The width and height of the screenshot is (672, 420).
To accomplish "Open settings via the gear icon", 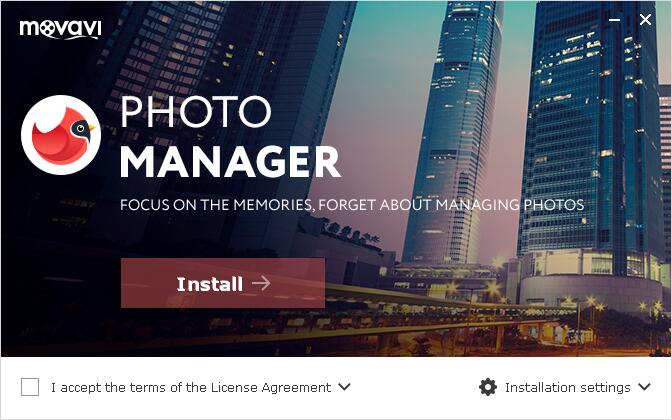I will click(488, 387).
